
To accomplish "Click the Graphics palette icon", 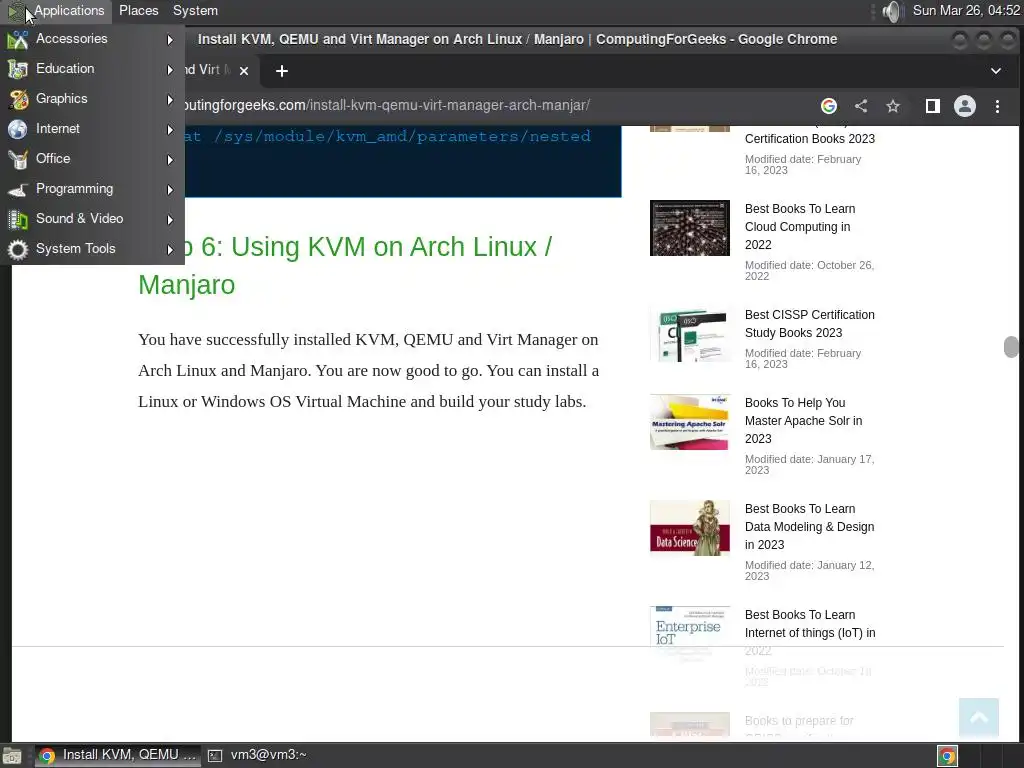I will [18, 99].
